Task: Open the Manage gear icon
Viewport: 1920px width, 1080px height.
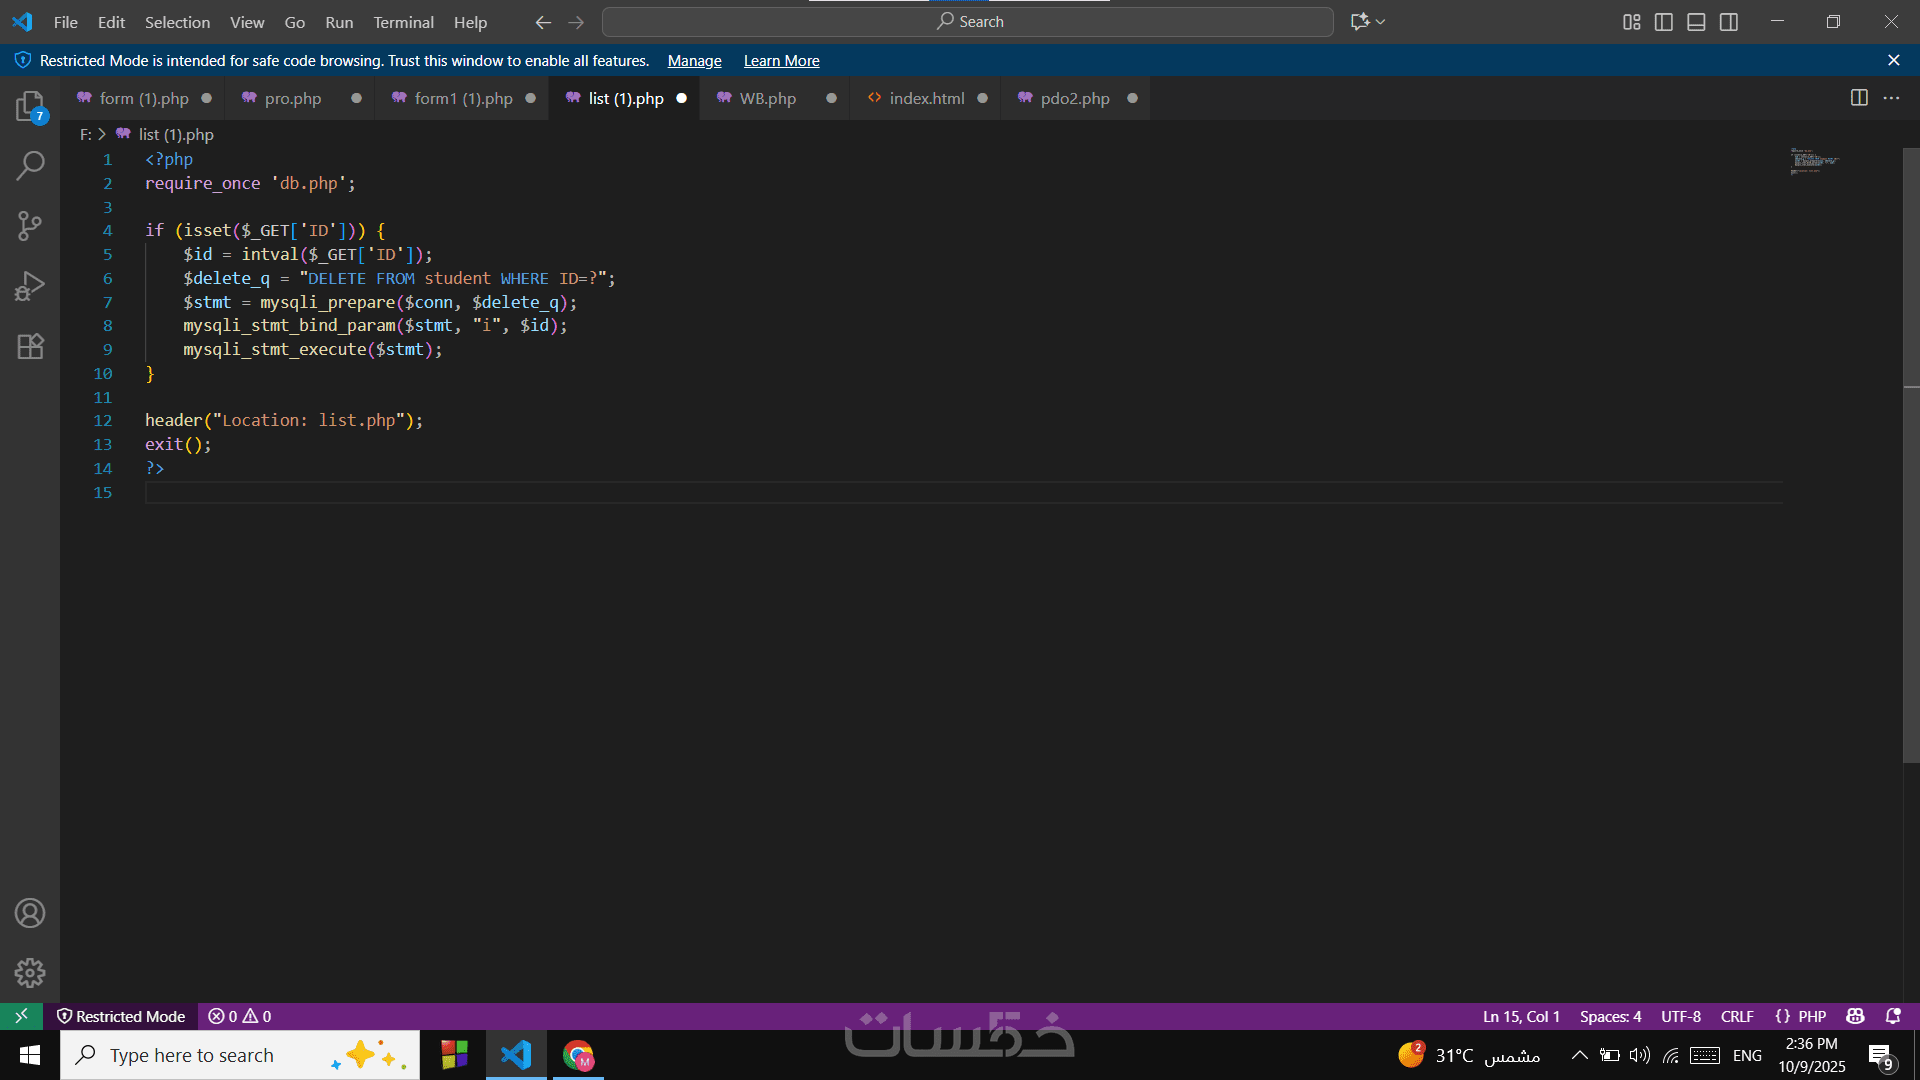Action: coord(30,973)
